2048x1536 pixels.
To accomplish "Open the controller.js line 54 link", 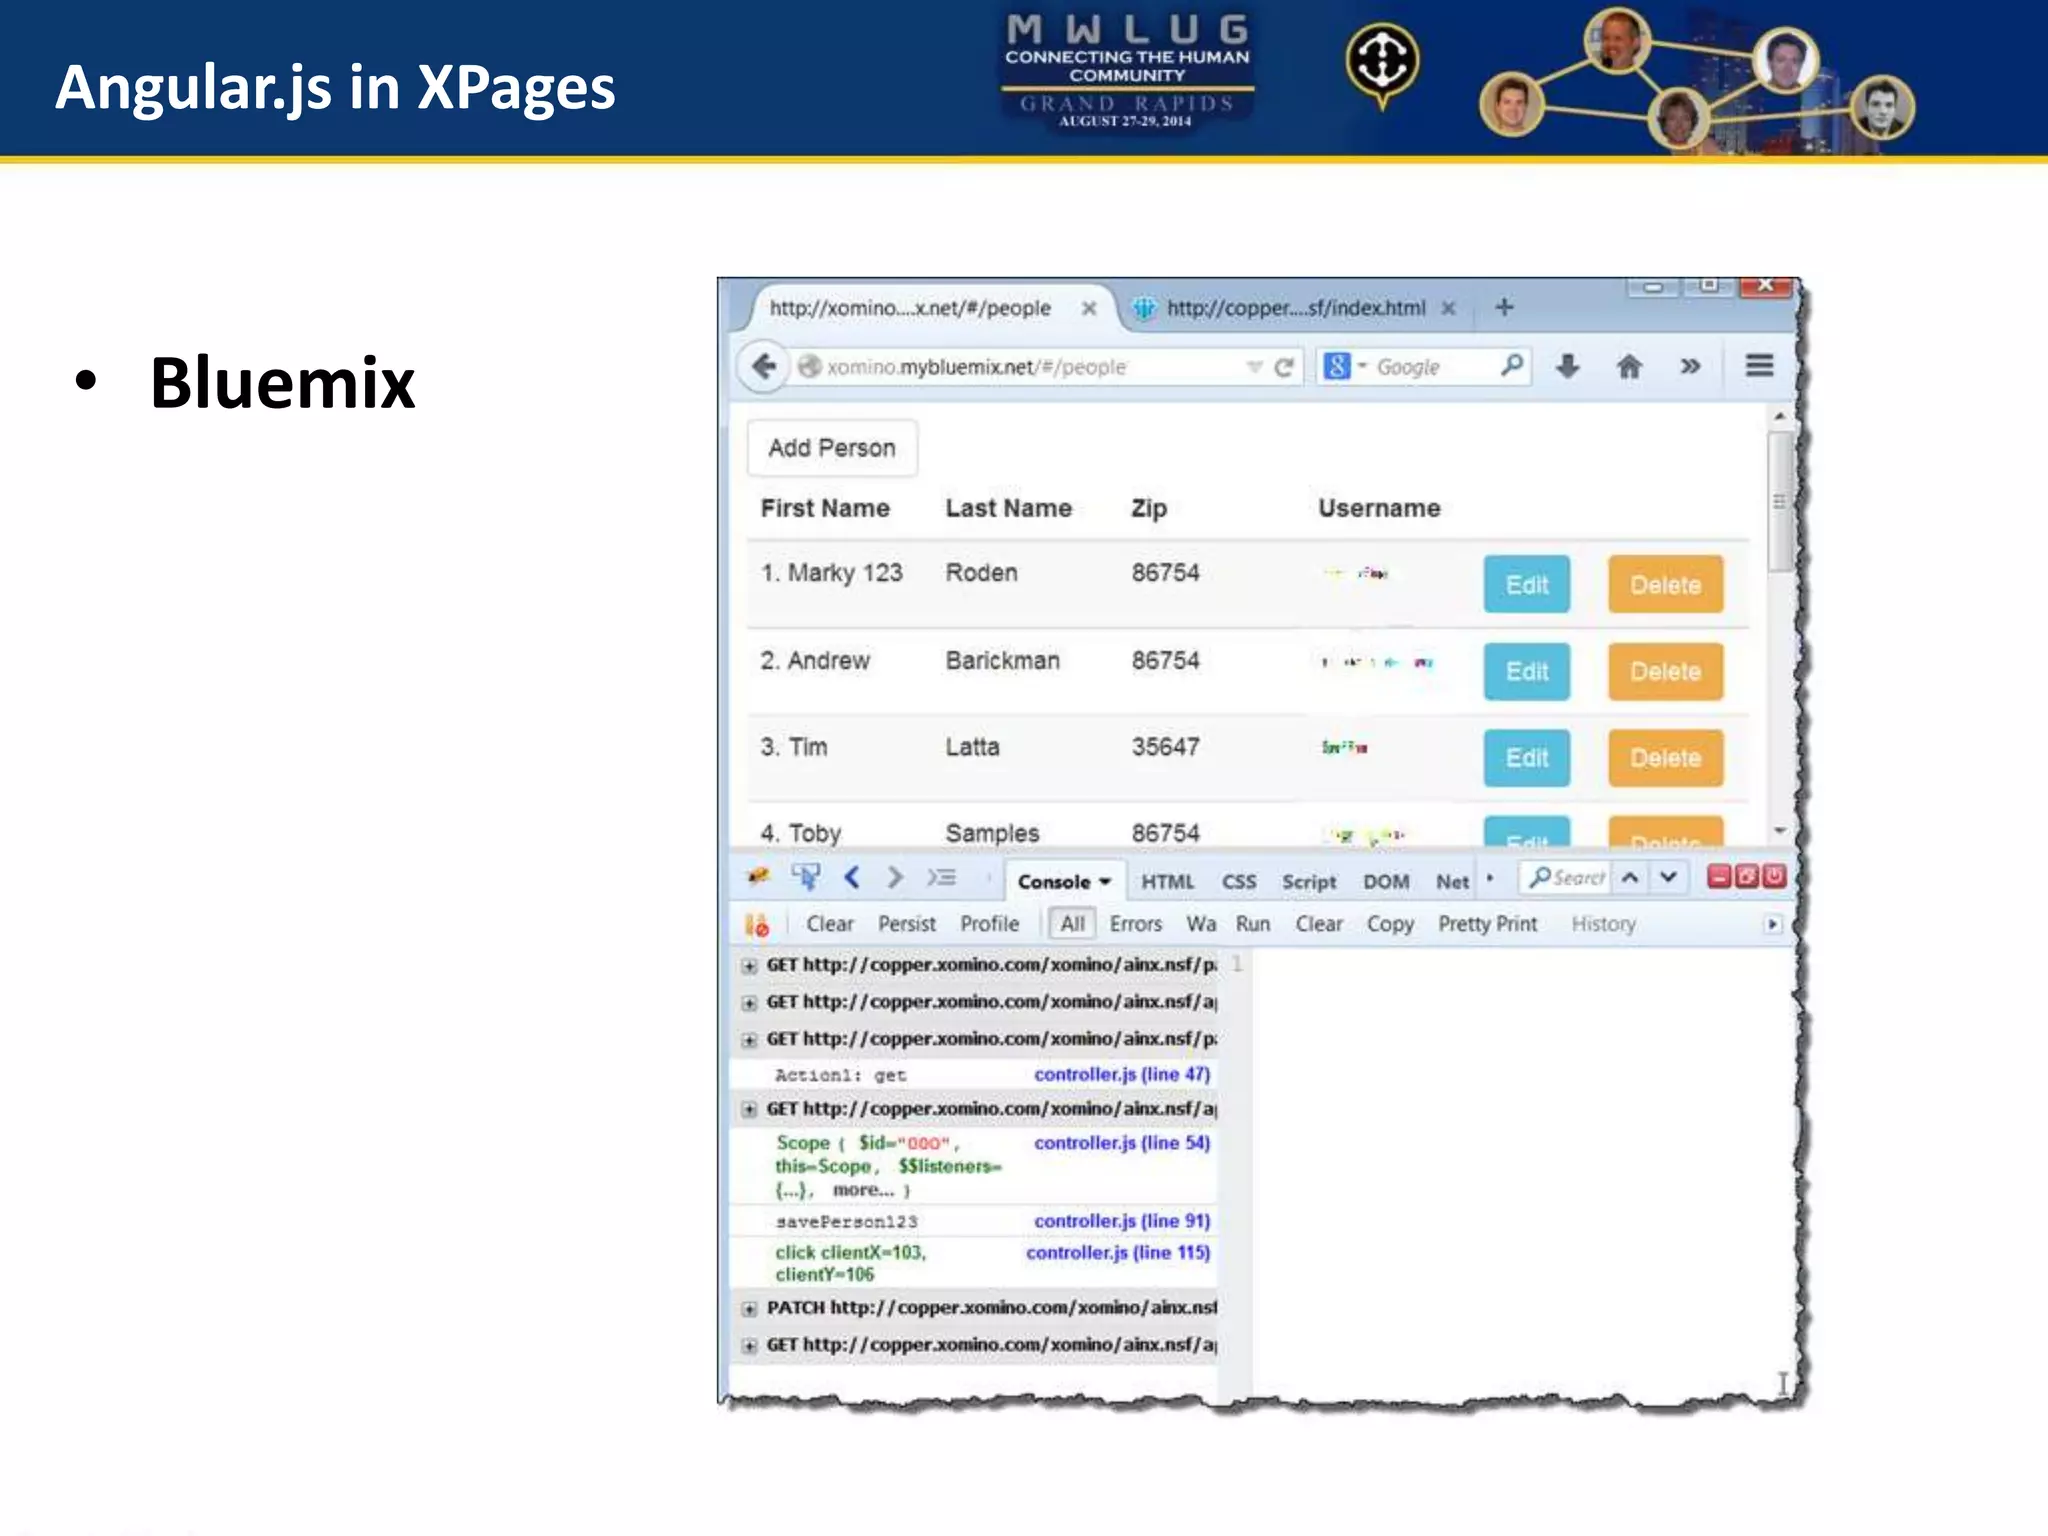I will 1122,1143.
